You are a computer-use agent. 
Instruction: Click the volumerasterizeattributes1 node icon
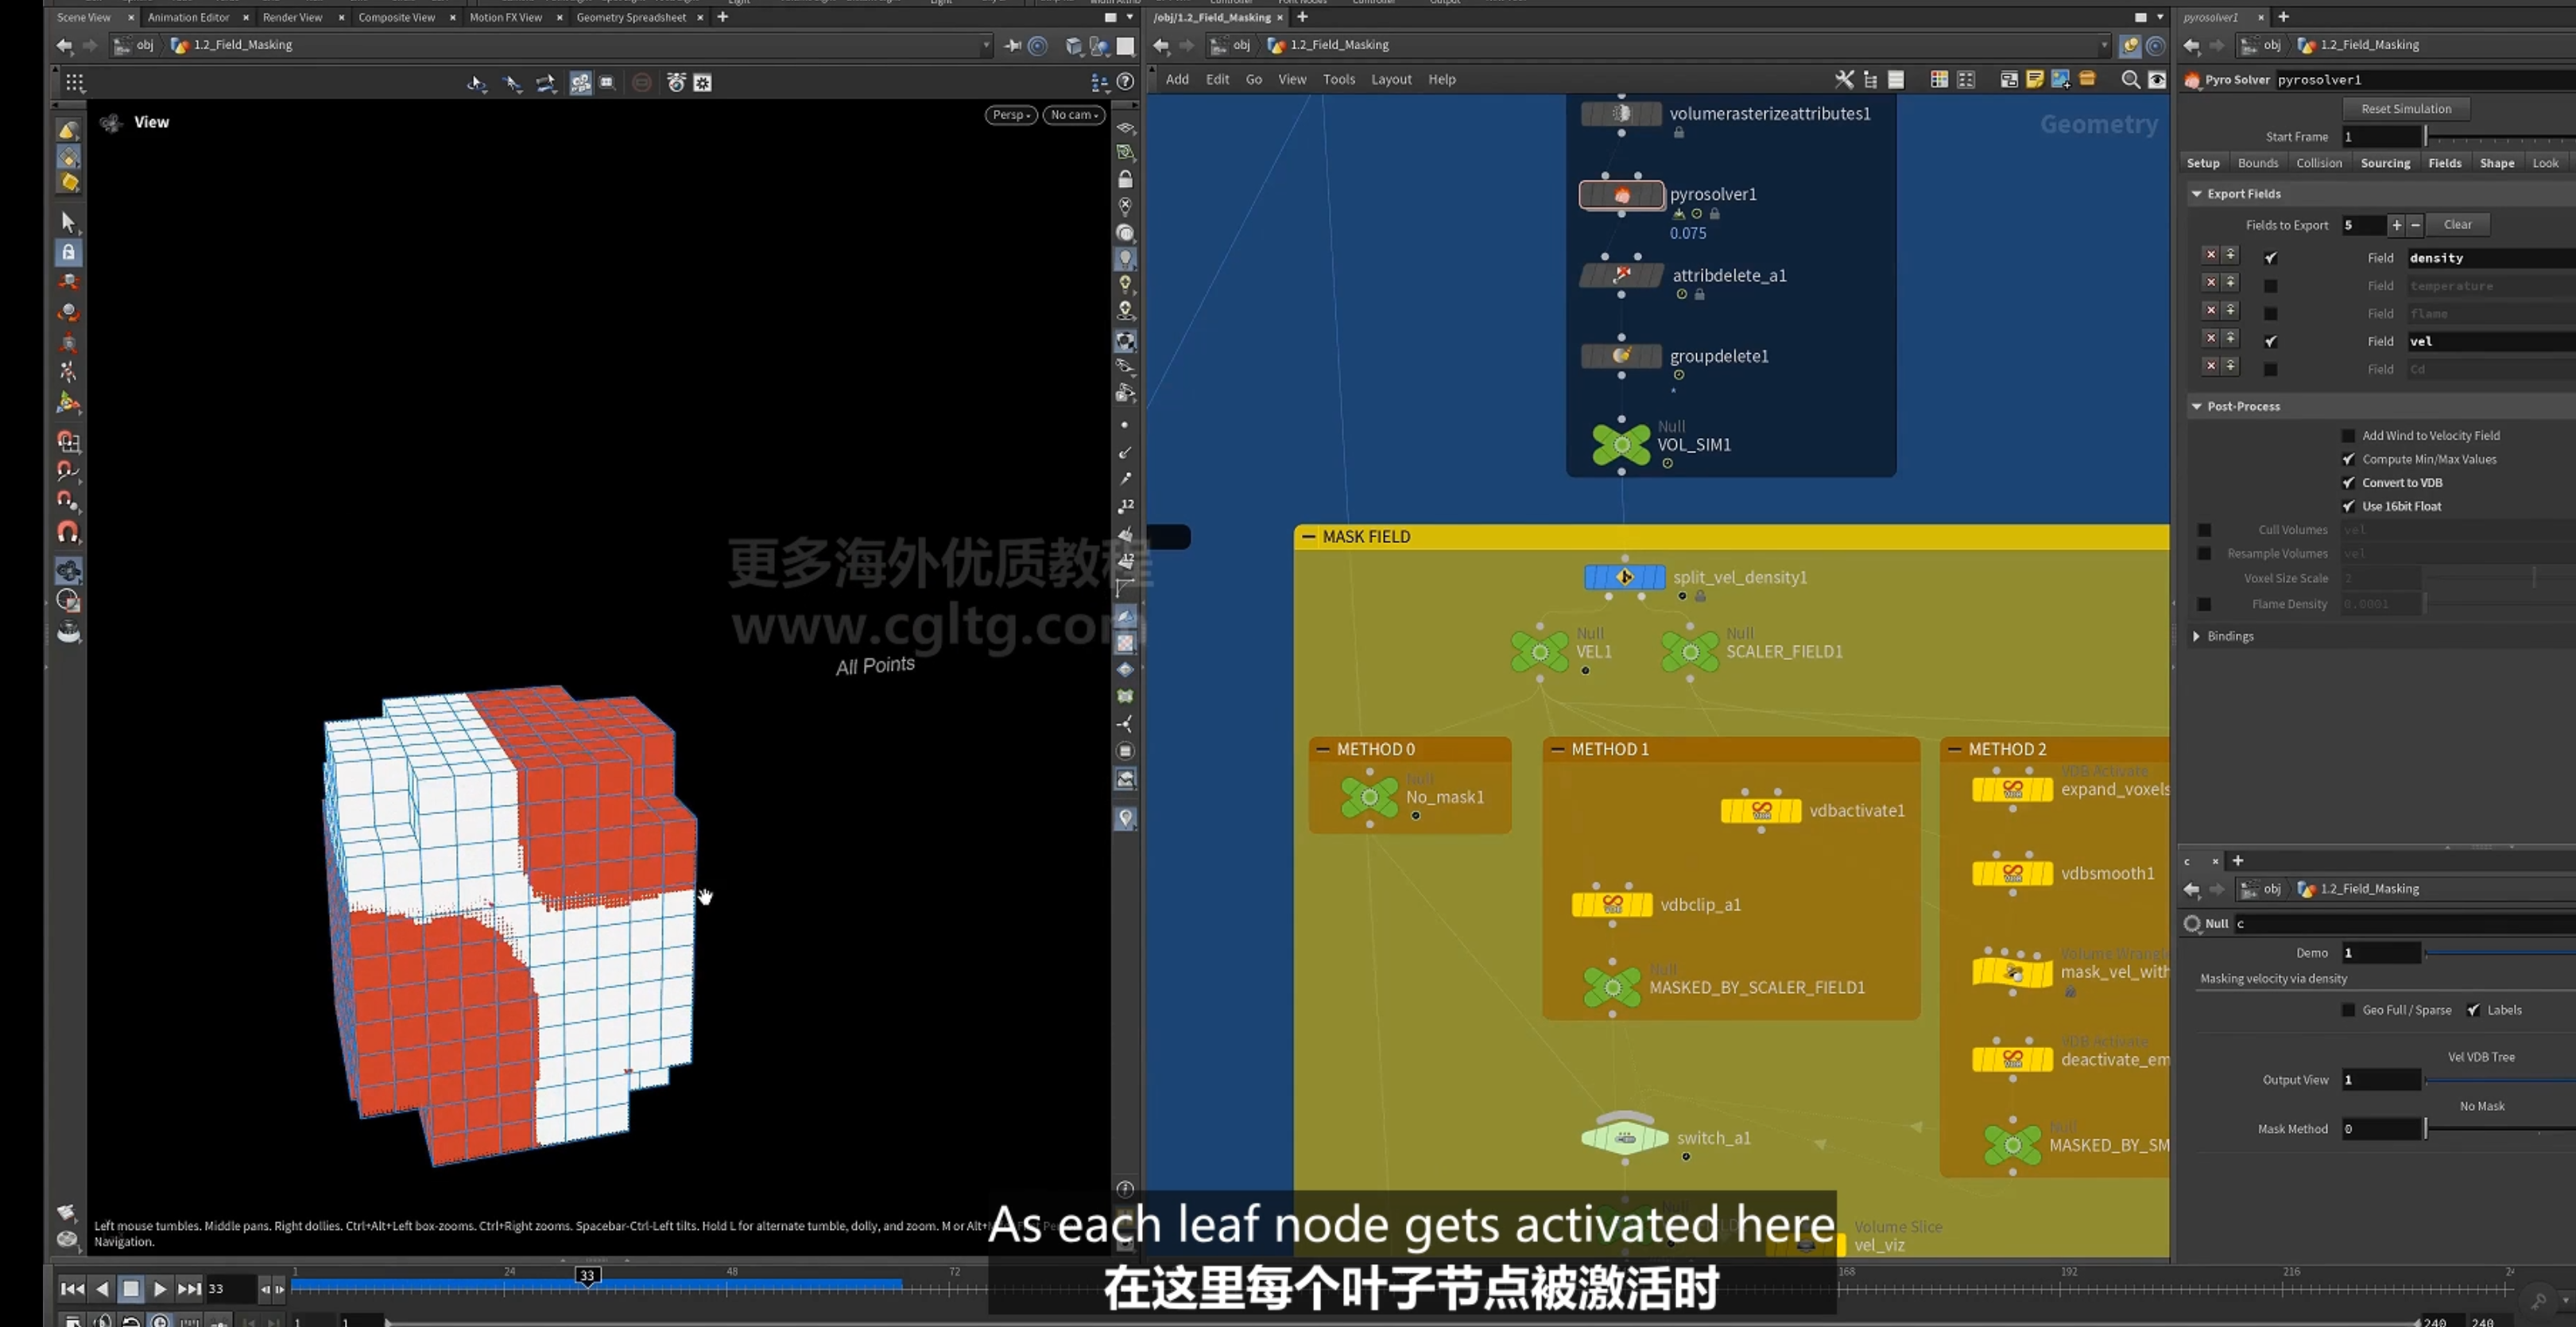tap(1621, 114)
